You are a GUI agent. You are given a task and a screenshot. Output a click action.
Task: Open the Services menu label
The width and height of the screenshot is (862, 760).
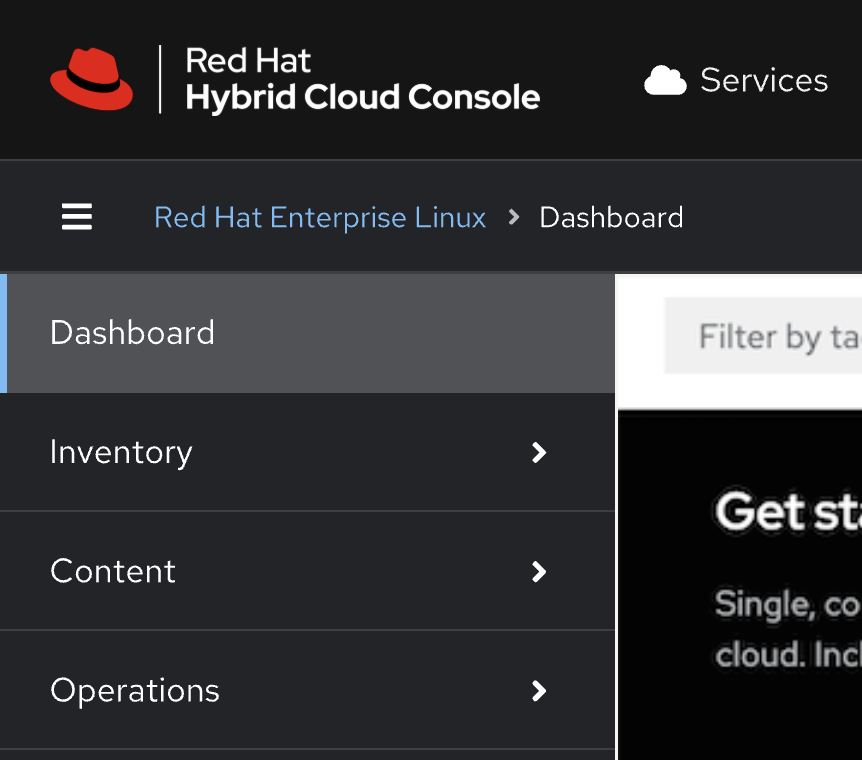[x=764, y=80]
